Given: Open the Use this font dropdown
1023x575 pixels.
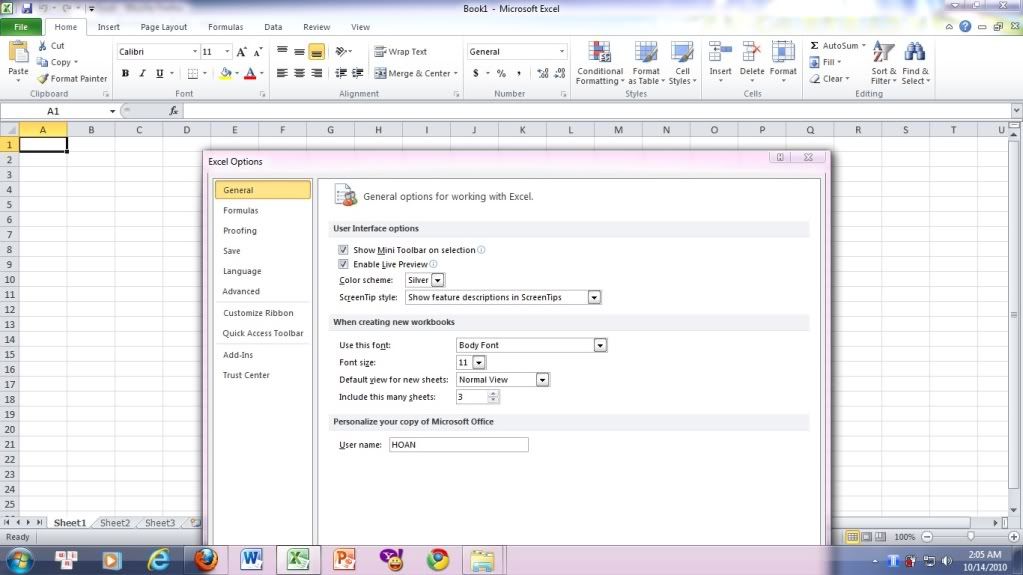Looking at the screenshot, I should coord(600,345).
